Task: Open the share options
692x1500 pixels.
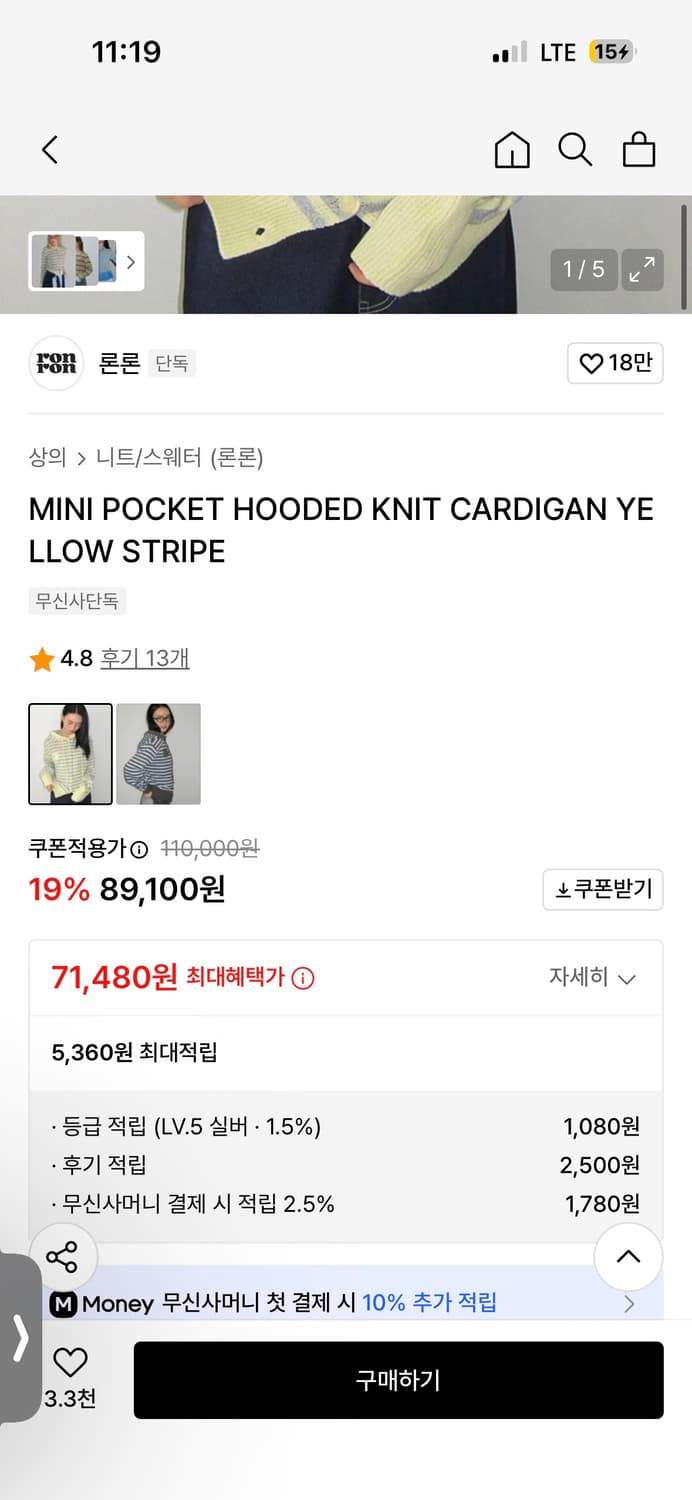Action: coord(64,1257)
